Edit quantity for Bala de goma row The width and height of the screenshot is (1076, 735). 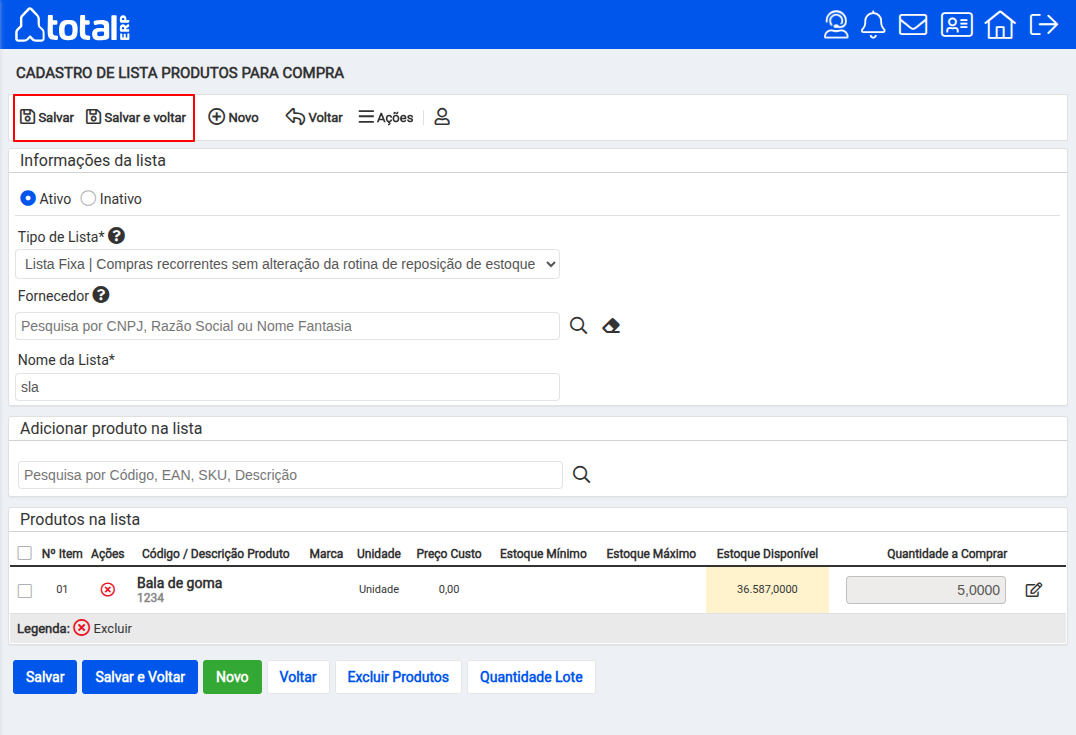point(1034,590)
